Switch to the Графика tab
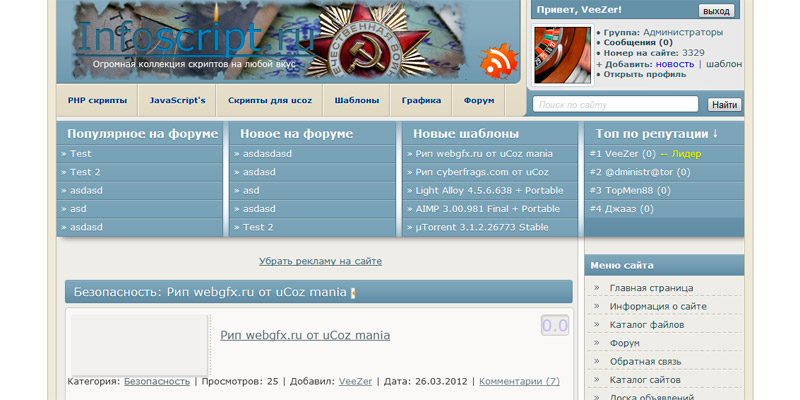This screenshot has height=400, width=800. [421, 101]
